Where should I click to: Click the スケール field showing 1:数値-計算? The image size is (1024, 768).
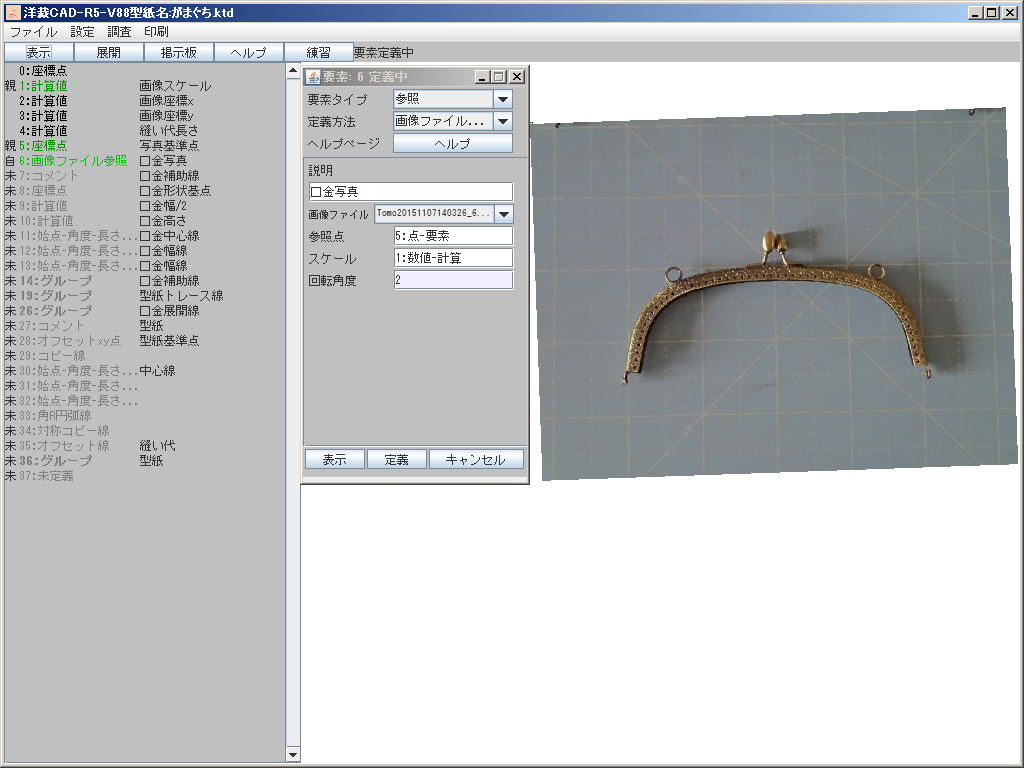[453, 258]
